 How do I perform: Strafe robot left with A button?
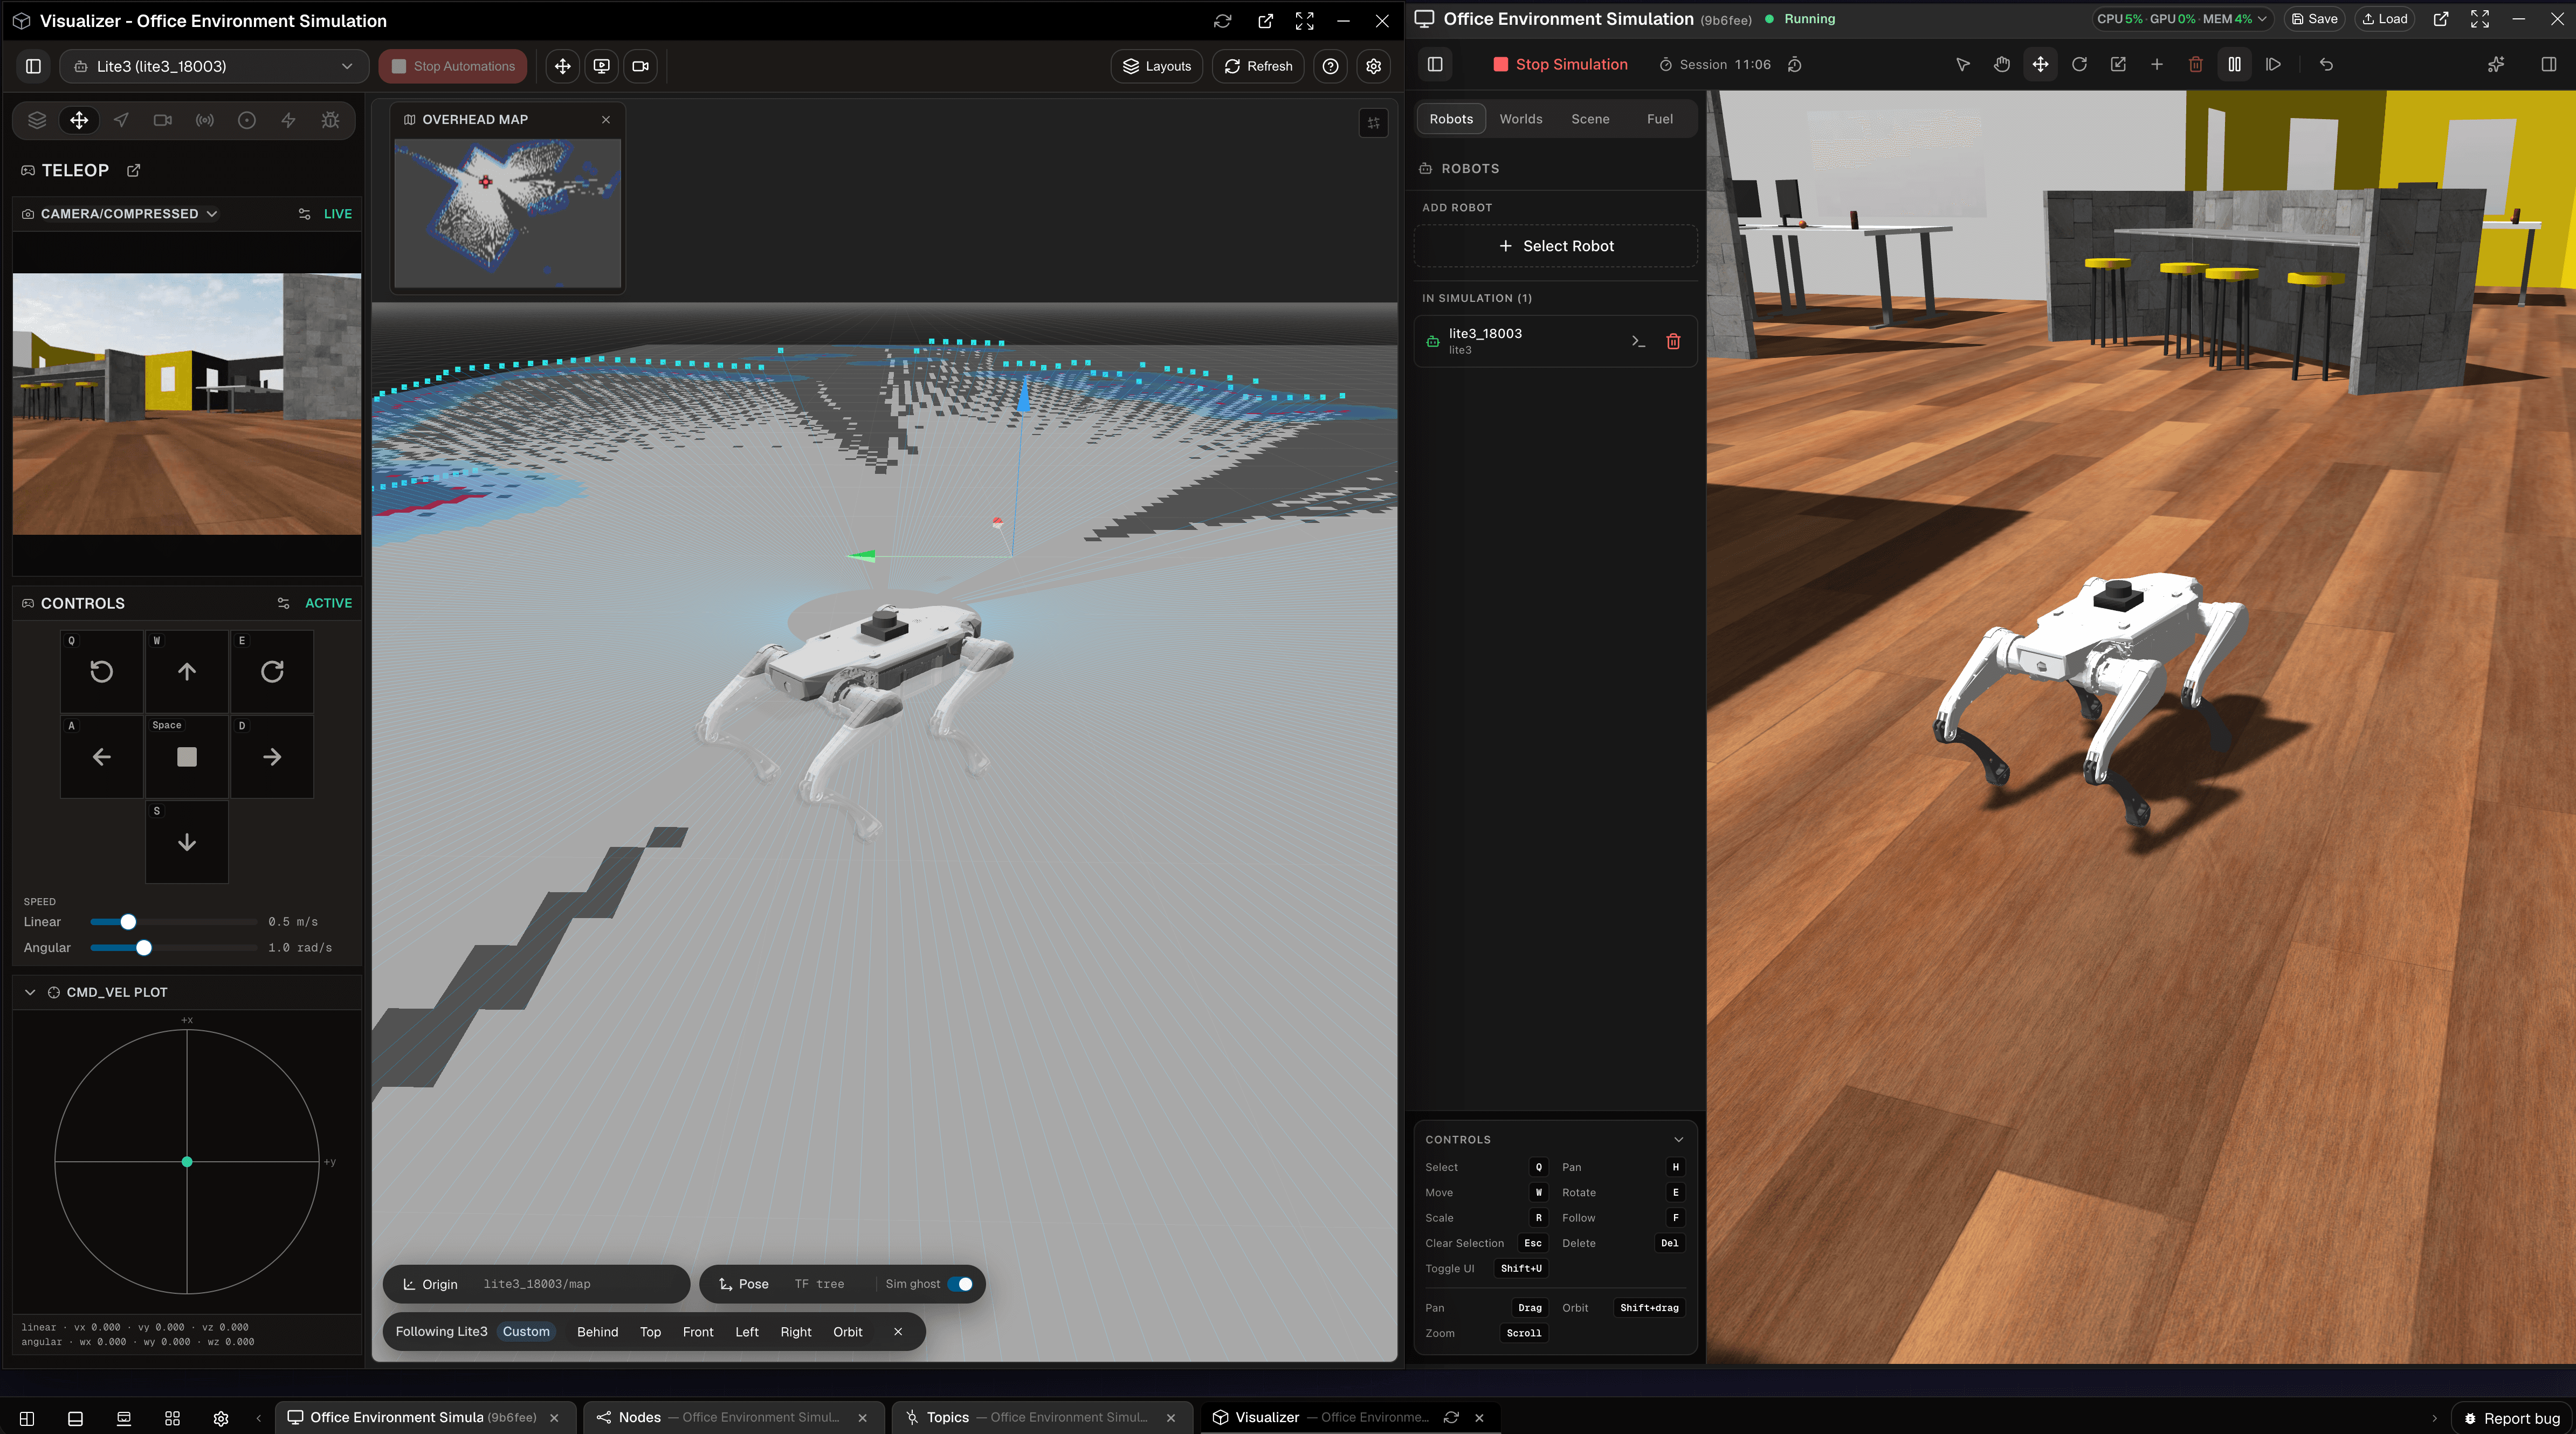[x=101, y=756]
